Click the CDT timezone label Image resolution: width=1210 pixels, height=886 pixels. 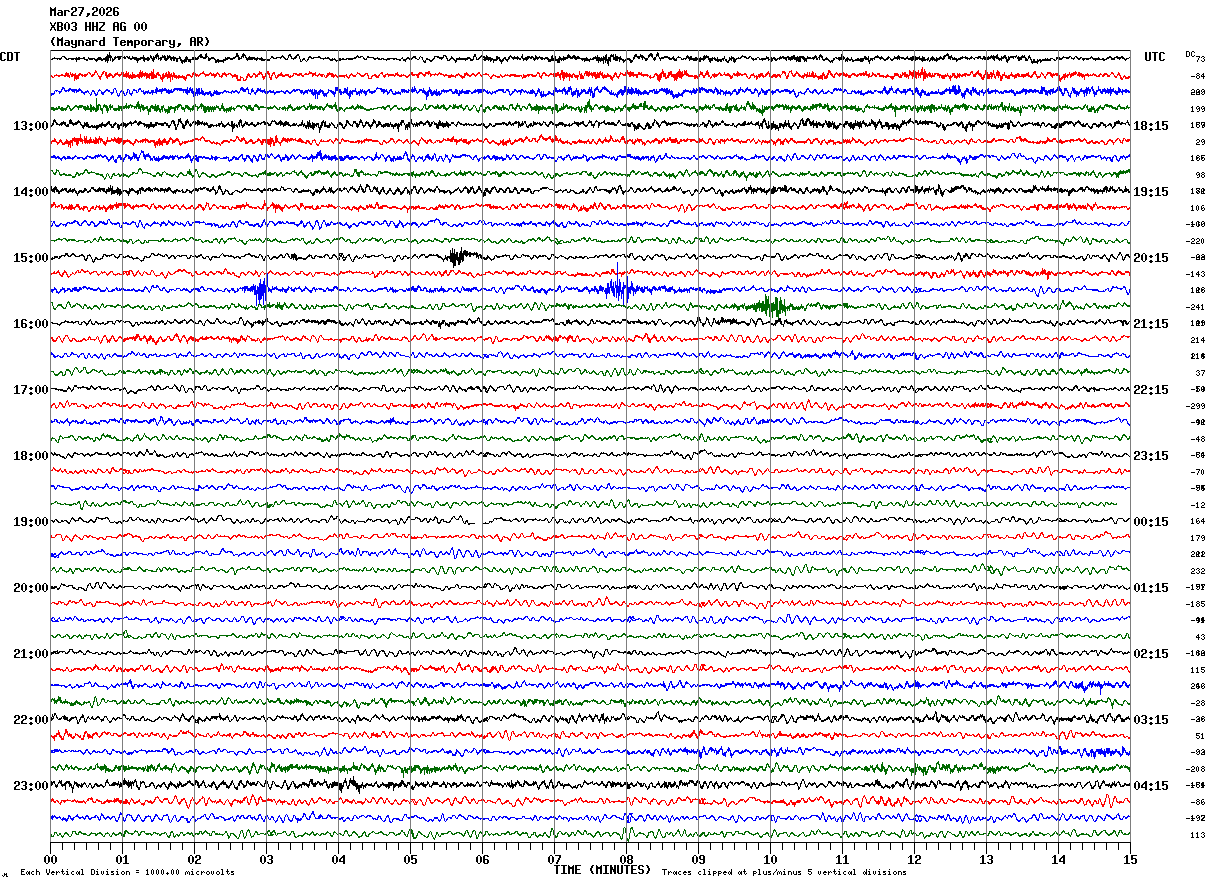10,57
